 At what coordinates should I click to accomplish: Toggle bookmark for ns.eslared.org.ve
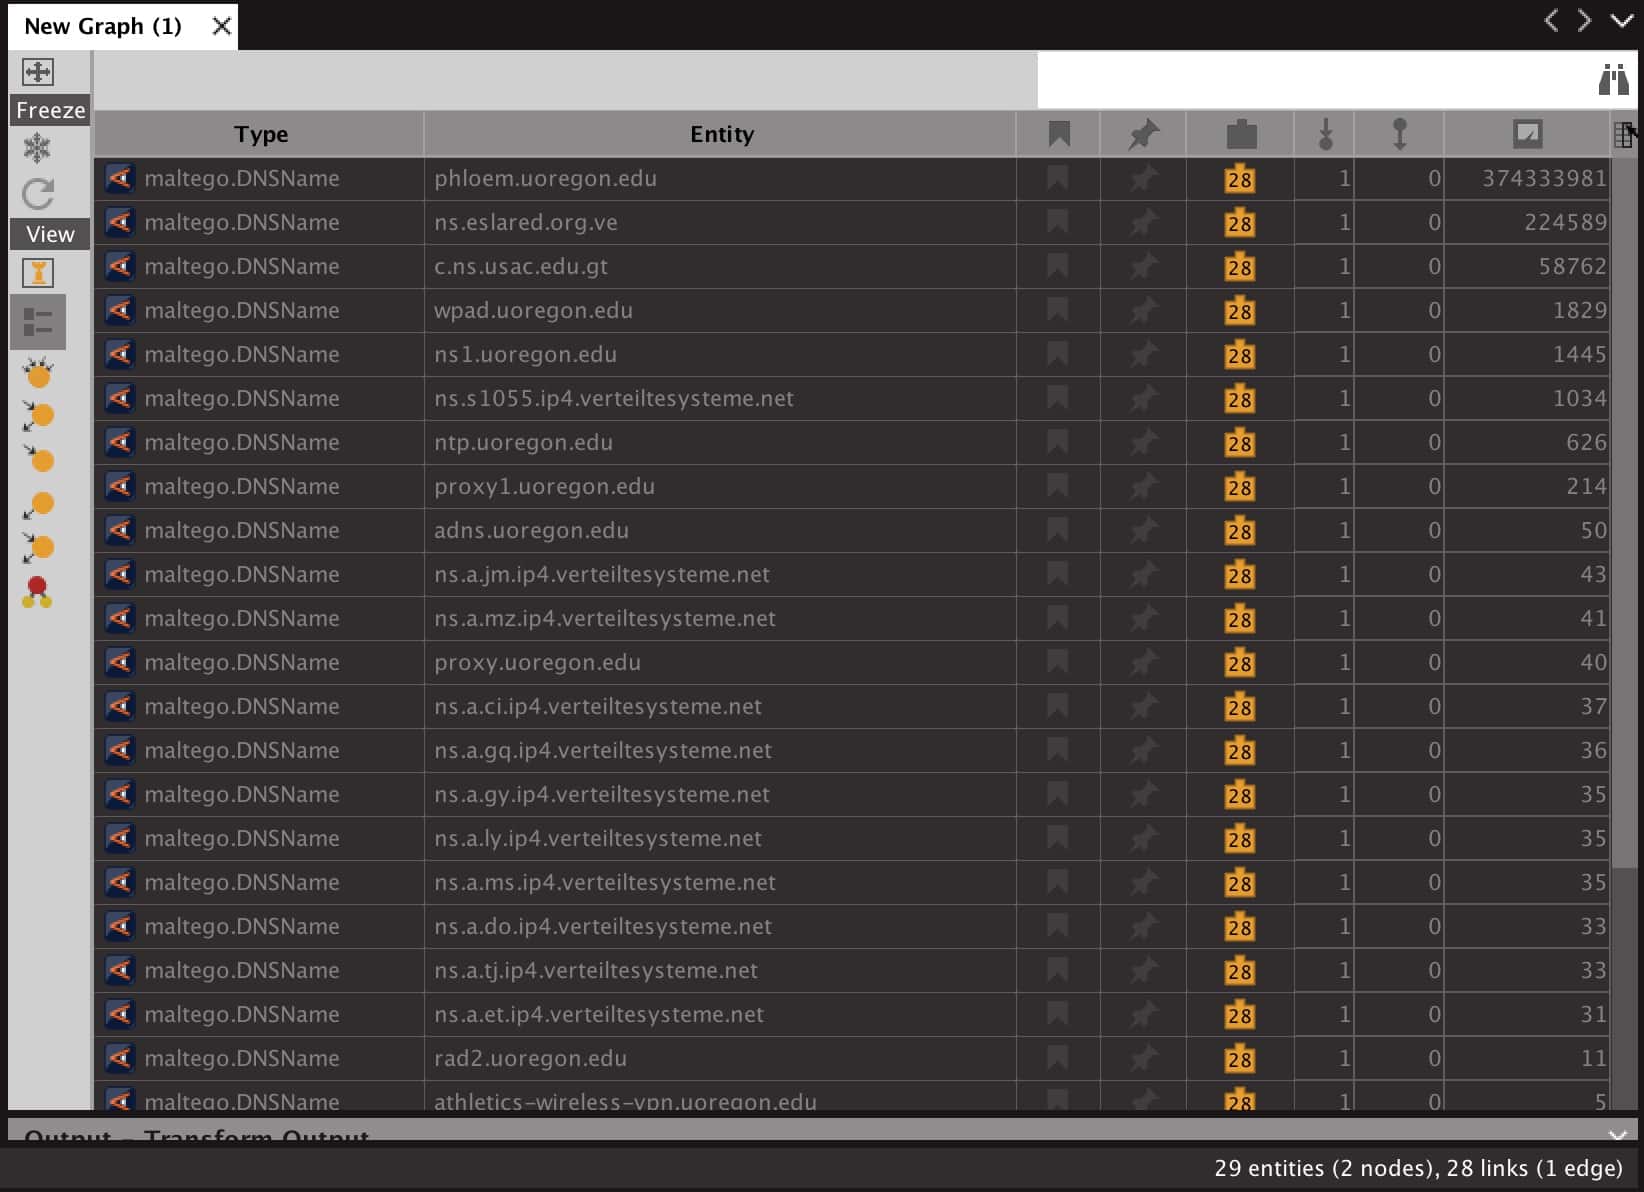pos(1057,223)
